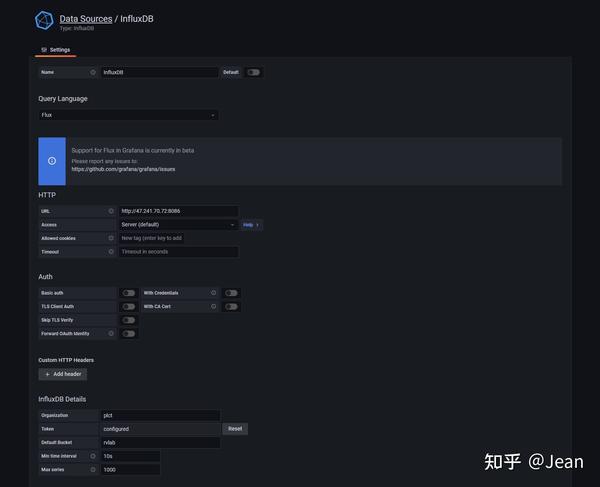Click the URL field info icon
The image size is (600, 487).
coord(111,211)
